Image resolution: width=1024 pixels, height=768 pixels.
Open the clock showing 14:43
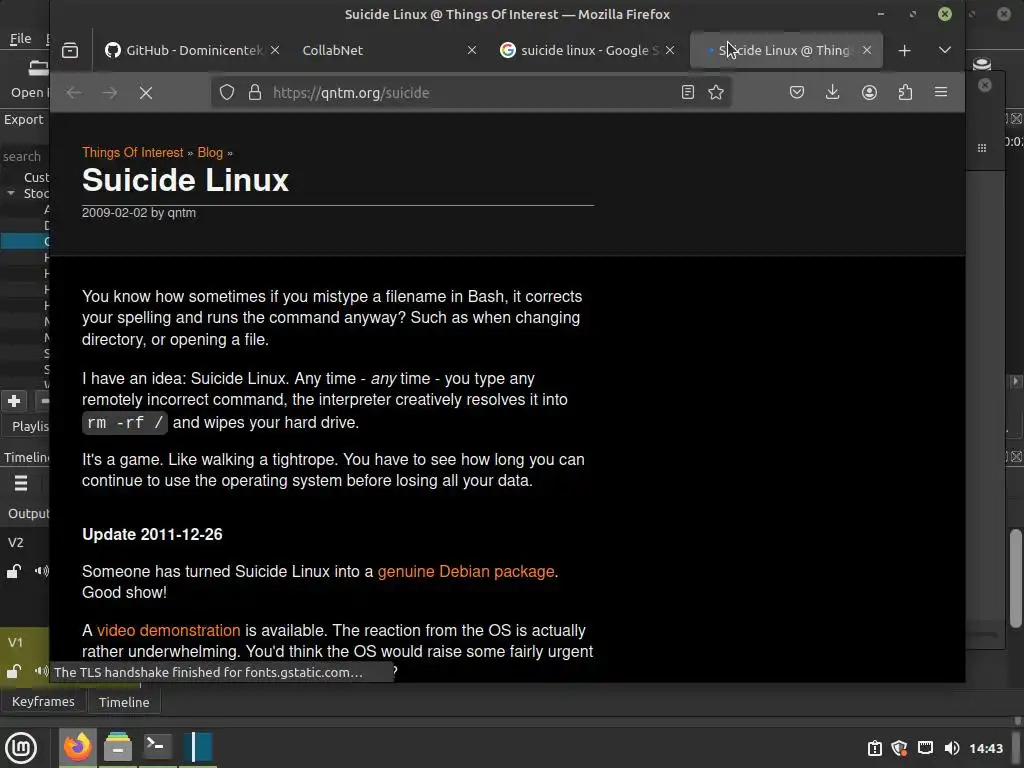click(x=986, y=748)
